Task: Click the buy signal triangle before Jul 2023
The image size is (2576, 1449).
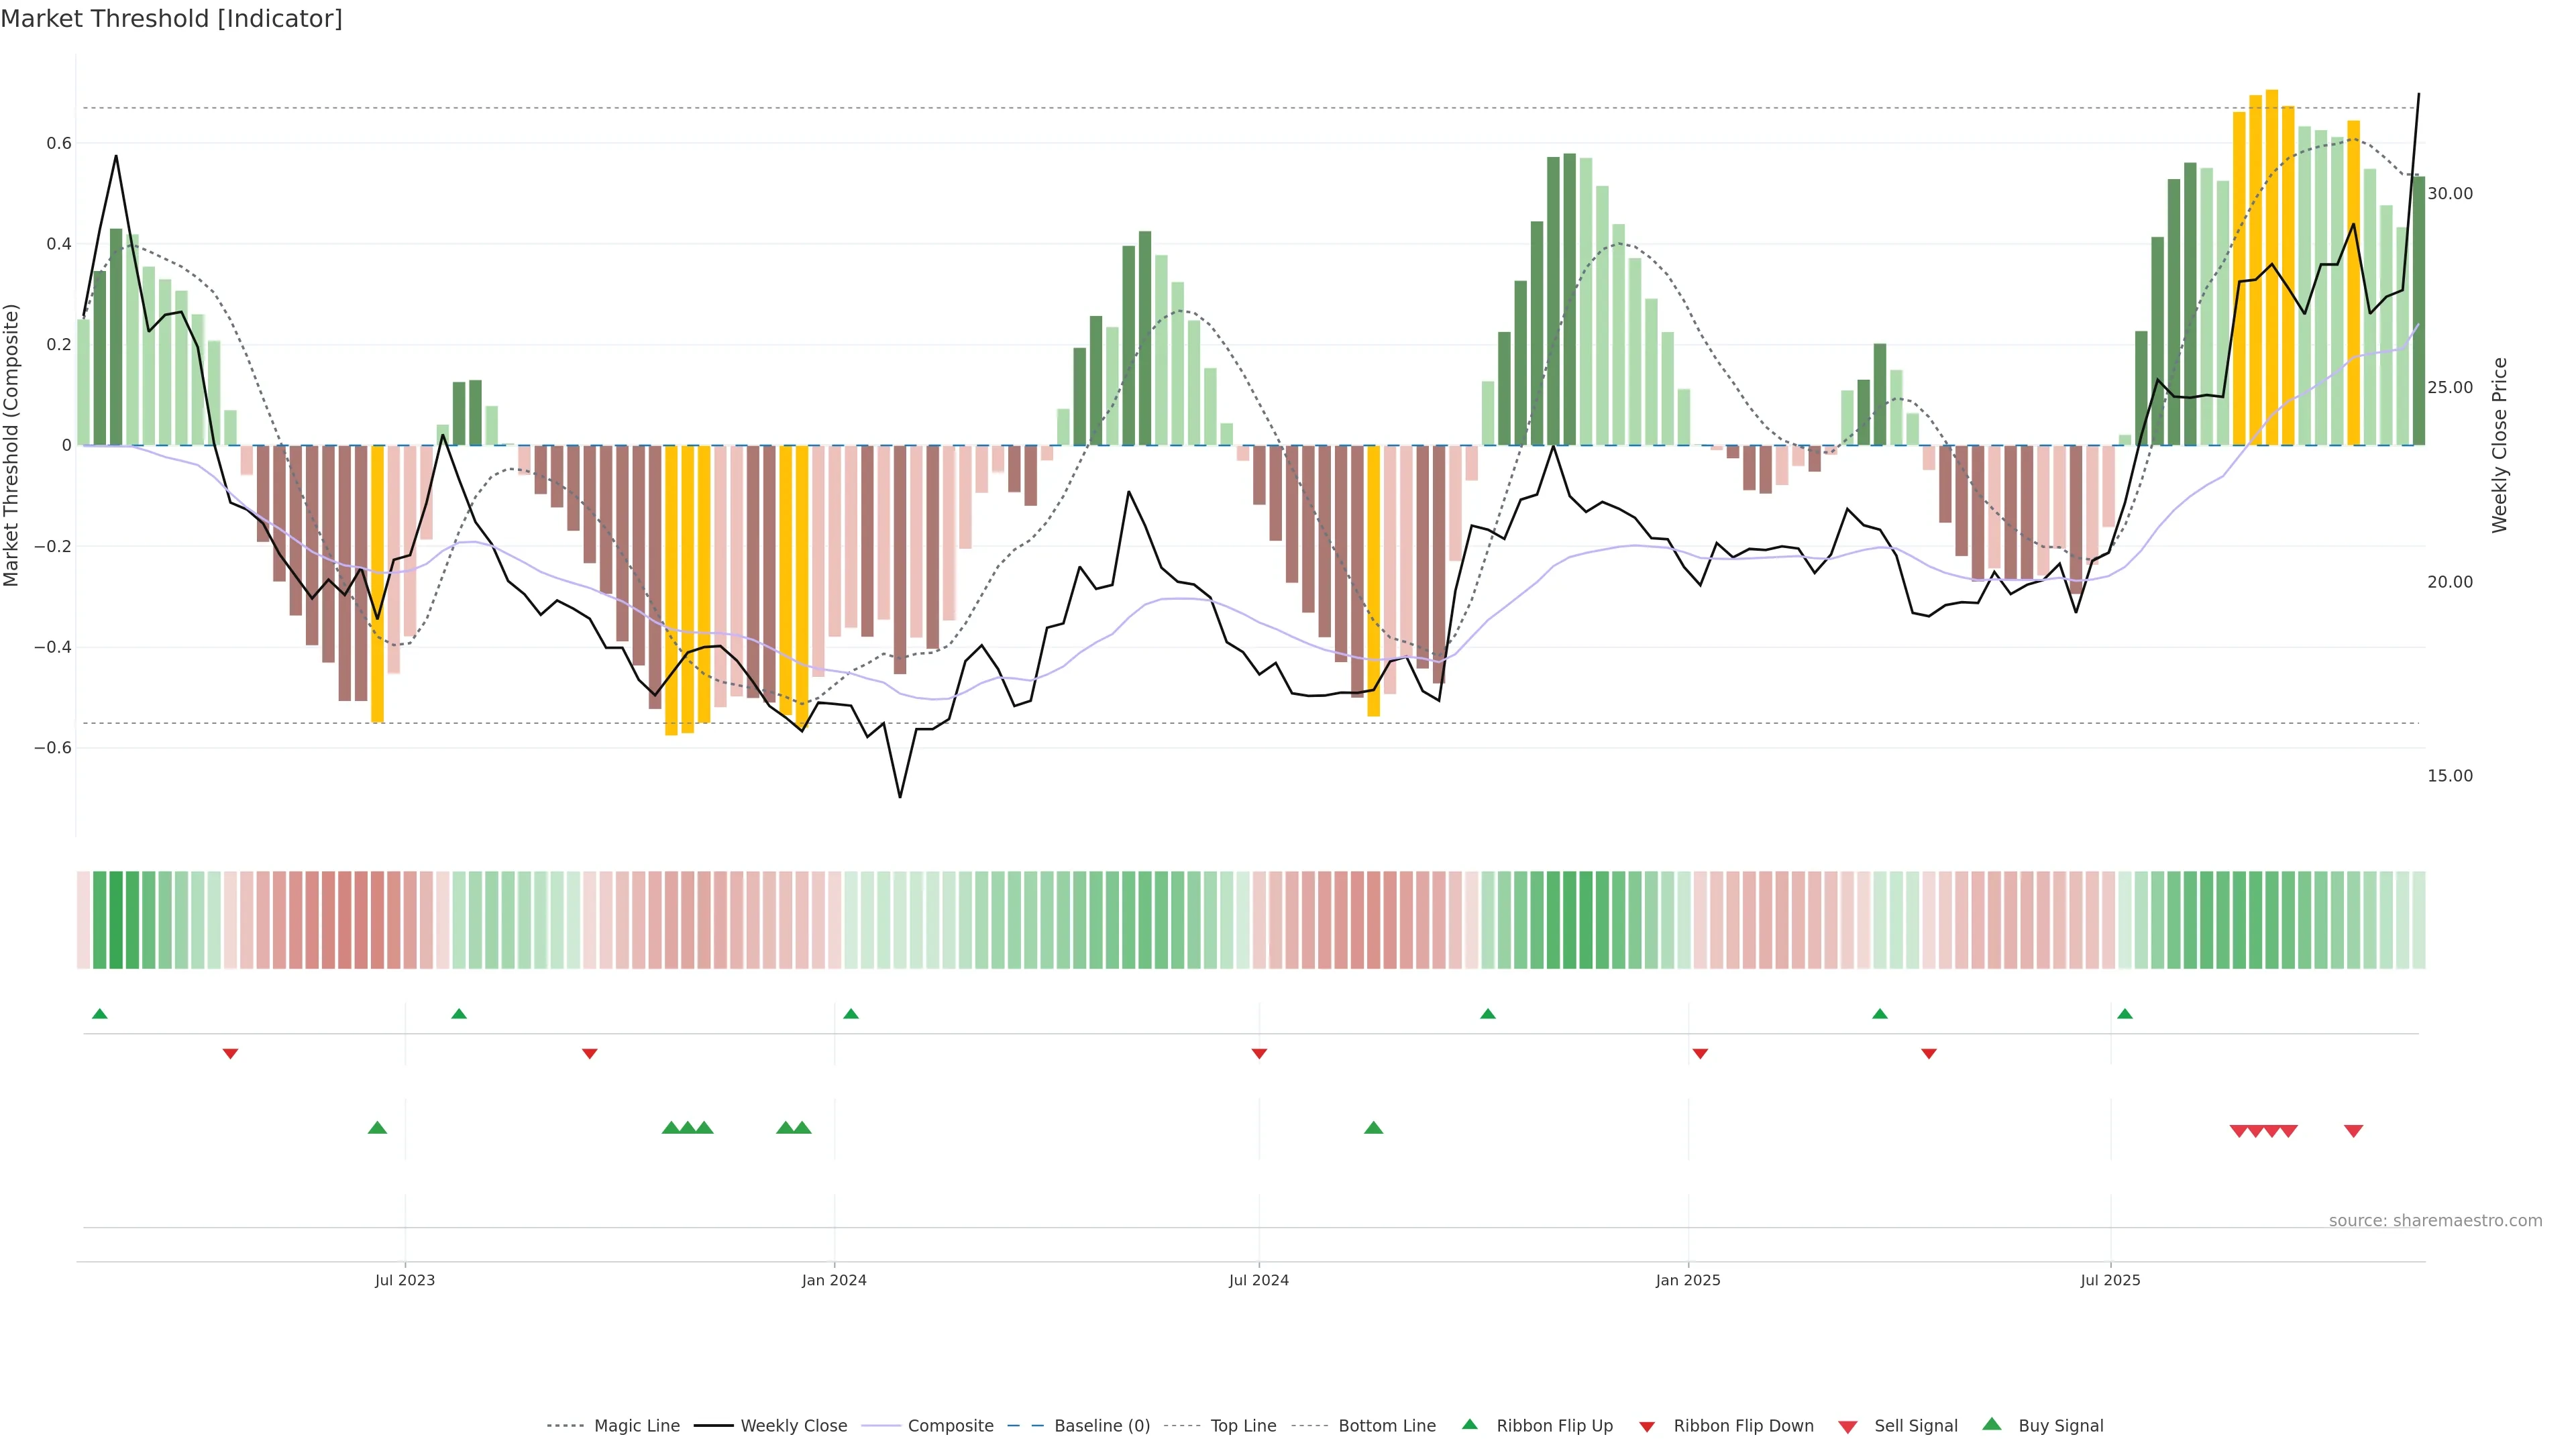Action: tap(377, 1128)
